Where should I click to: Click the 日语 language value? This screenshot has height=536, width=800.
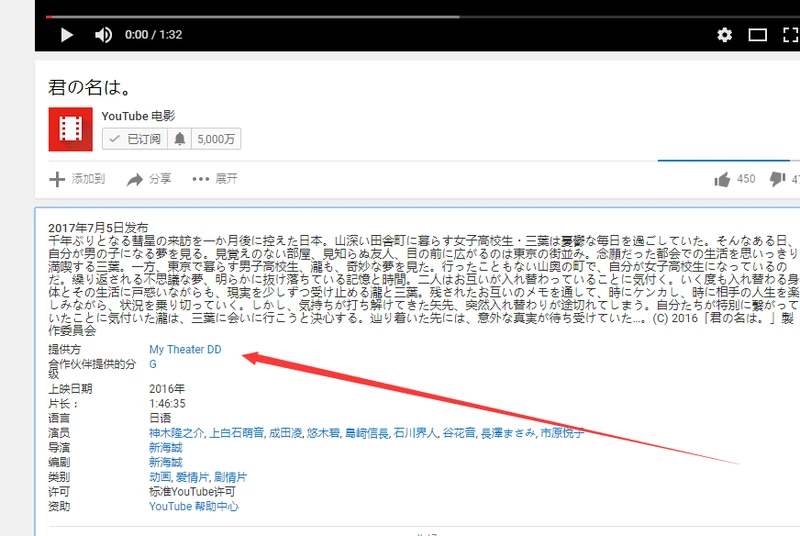[160, 418]
